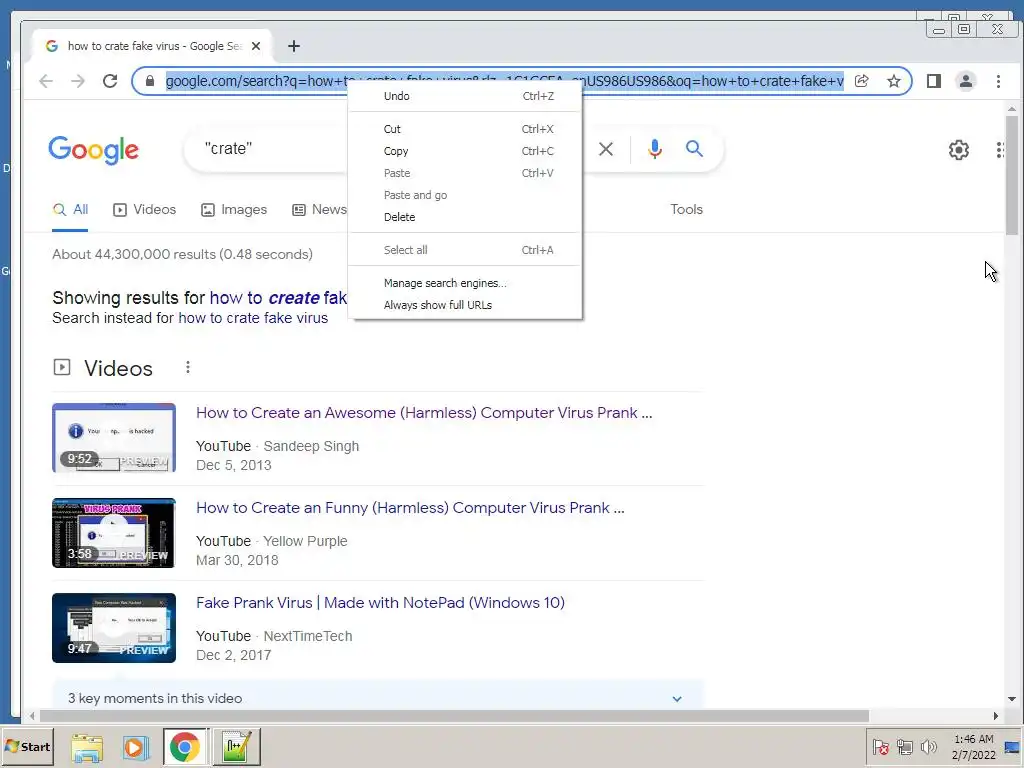Close the Google Search tab

(x=256, y=46)
